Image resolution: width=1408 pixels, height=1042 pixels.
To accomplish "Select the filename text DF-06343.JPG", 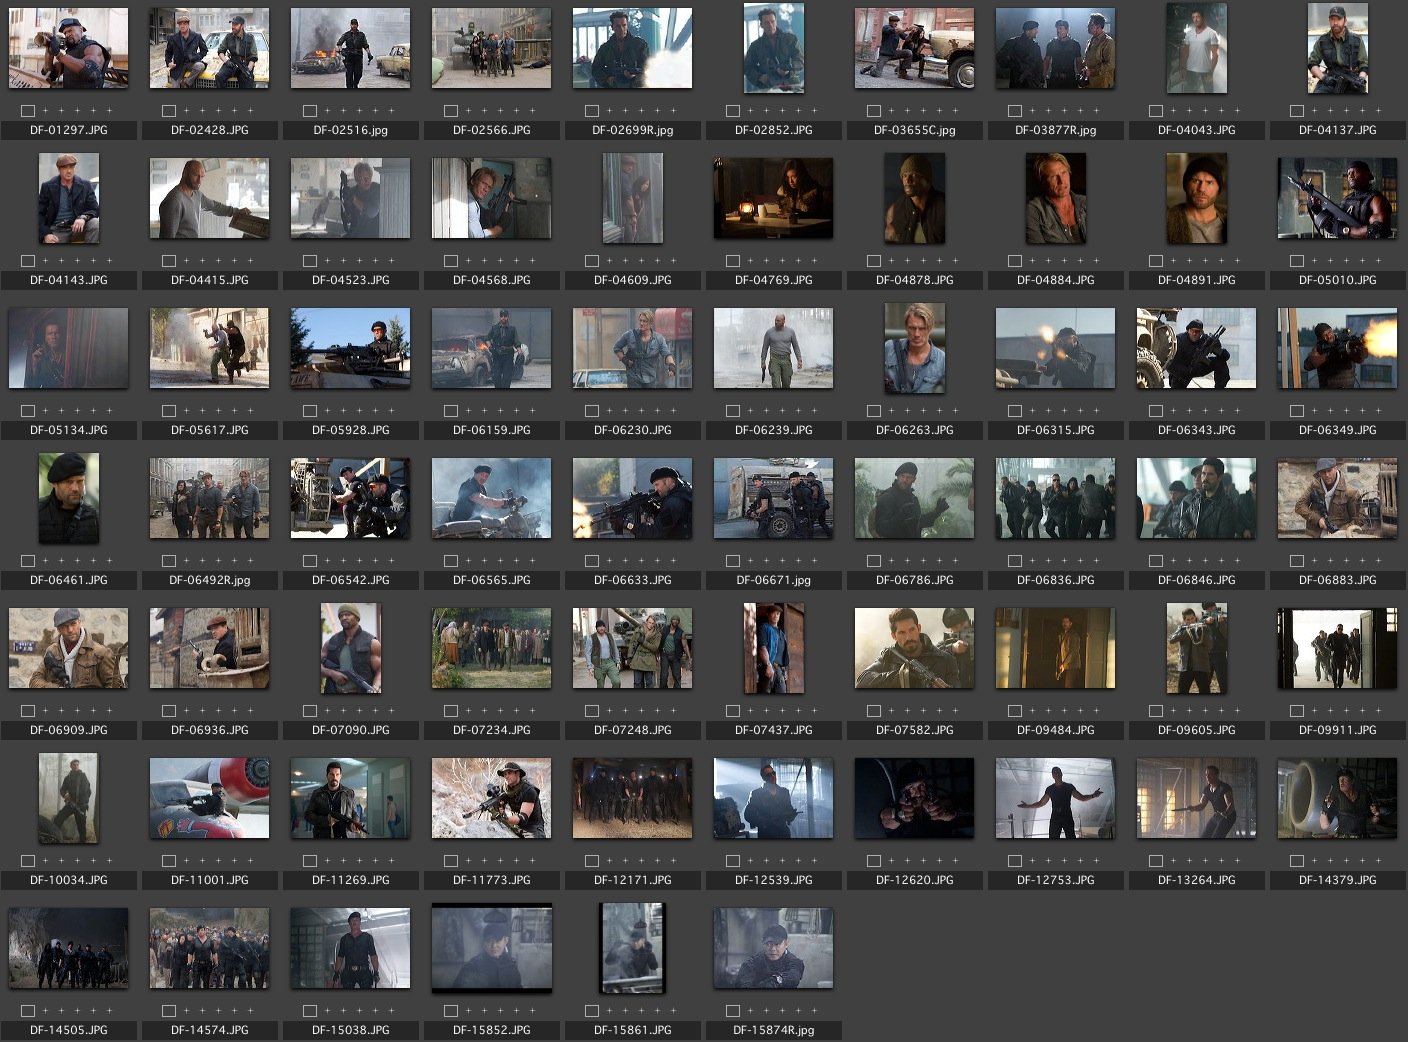I will [1196, 430].
